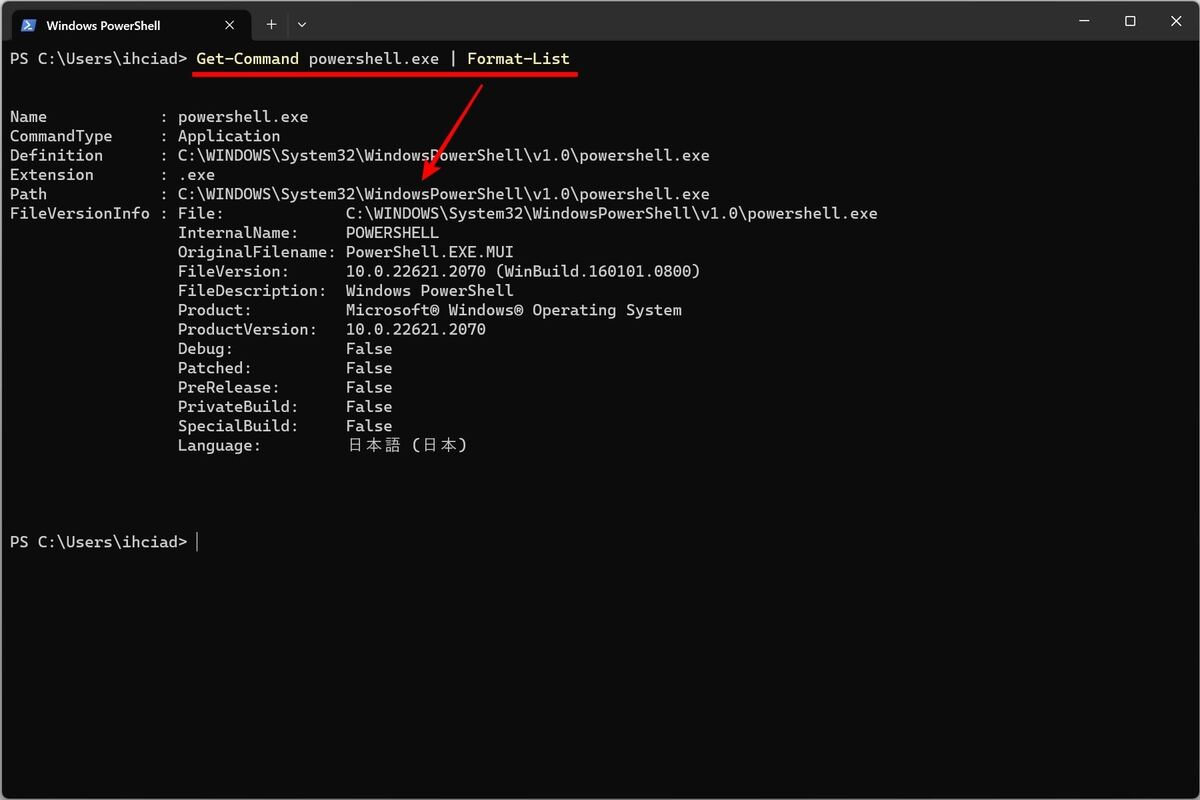Screen dimensions: 1200x800
Task: Click the Definition path value line
Action: [444, 155]
